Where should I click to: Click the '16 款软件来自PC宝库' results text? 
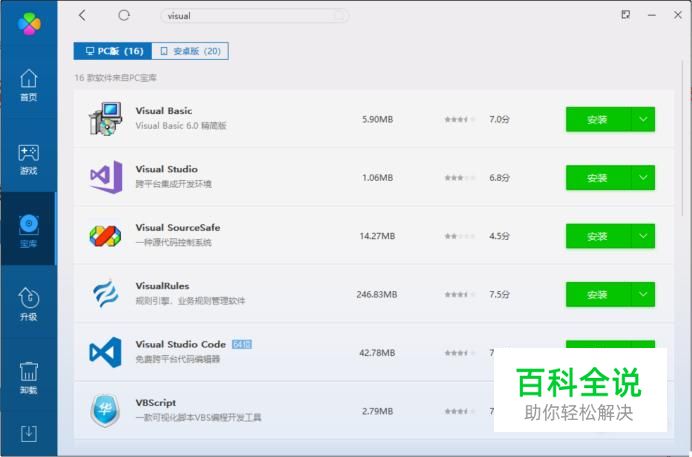point(115,78)
